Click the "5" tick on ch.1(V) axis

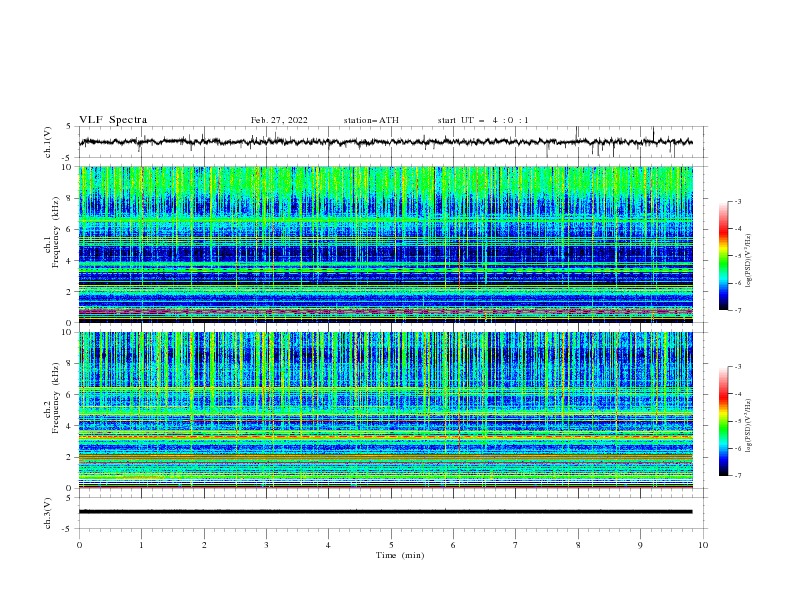coord(69,126)
